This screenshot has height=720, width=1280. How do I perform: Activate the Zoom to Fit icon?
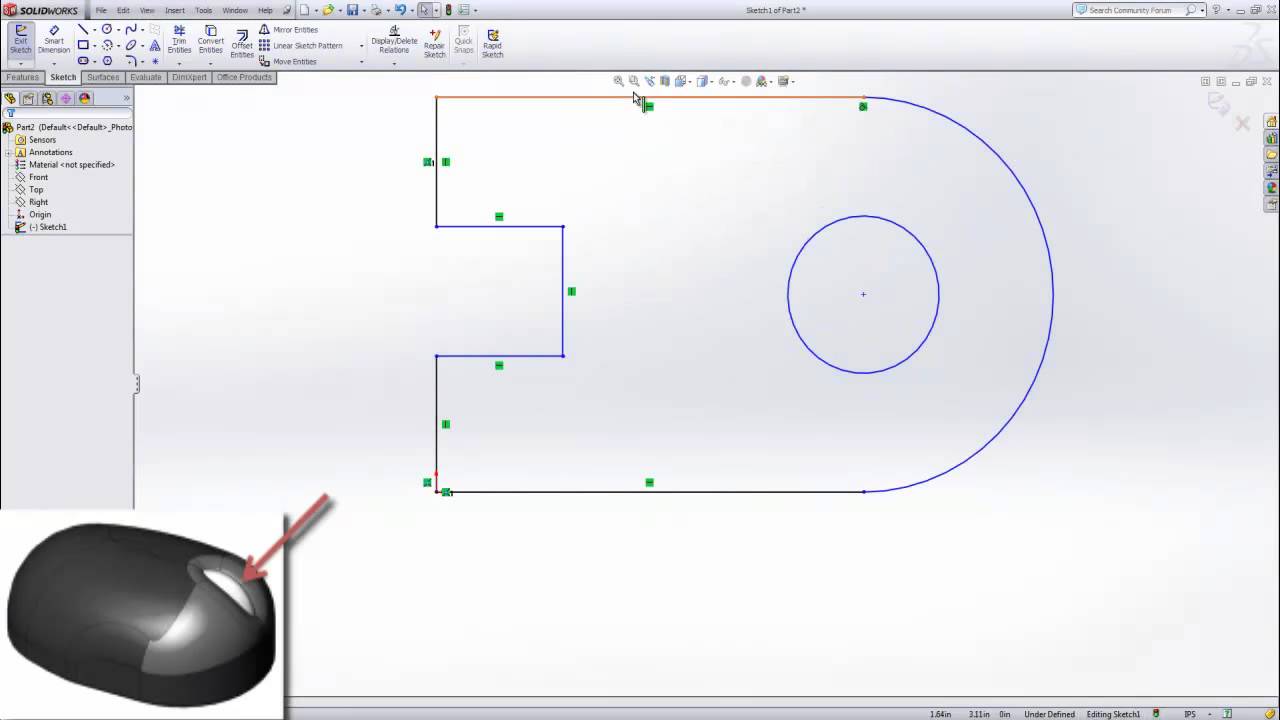coord(618,81)
